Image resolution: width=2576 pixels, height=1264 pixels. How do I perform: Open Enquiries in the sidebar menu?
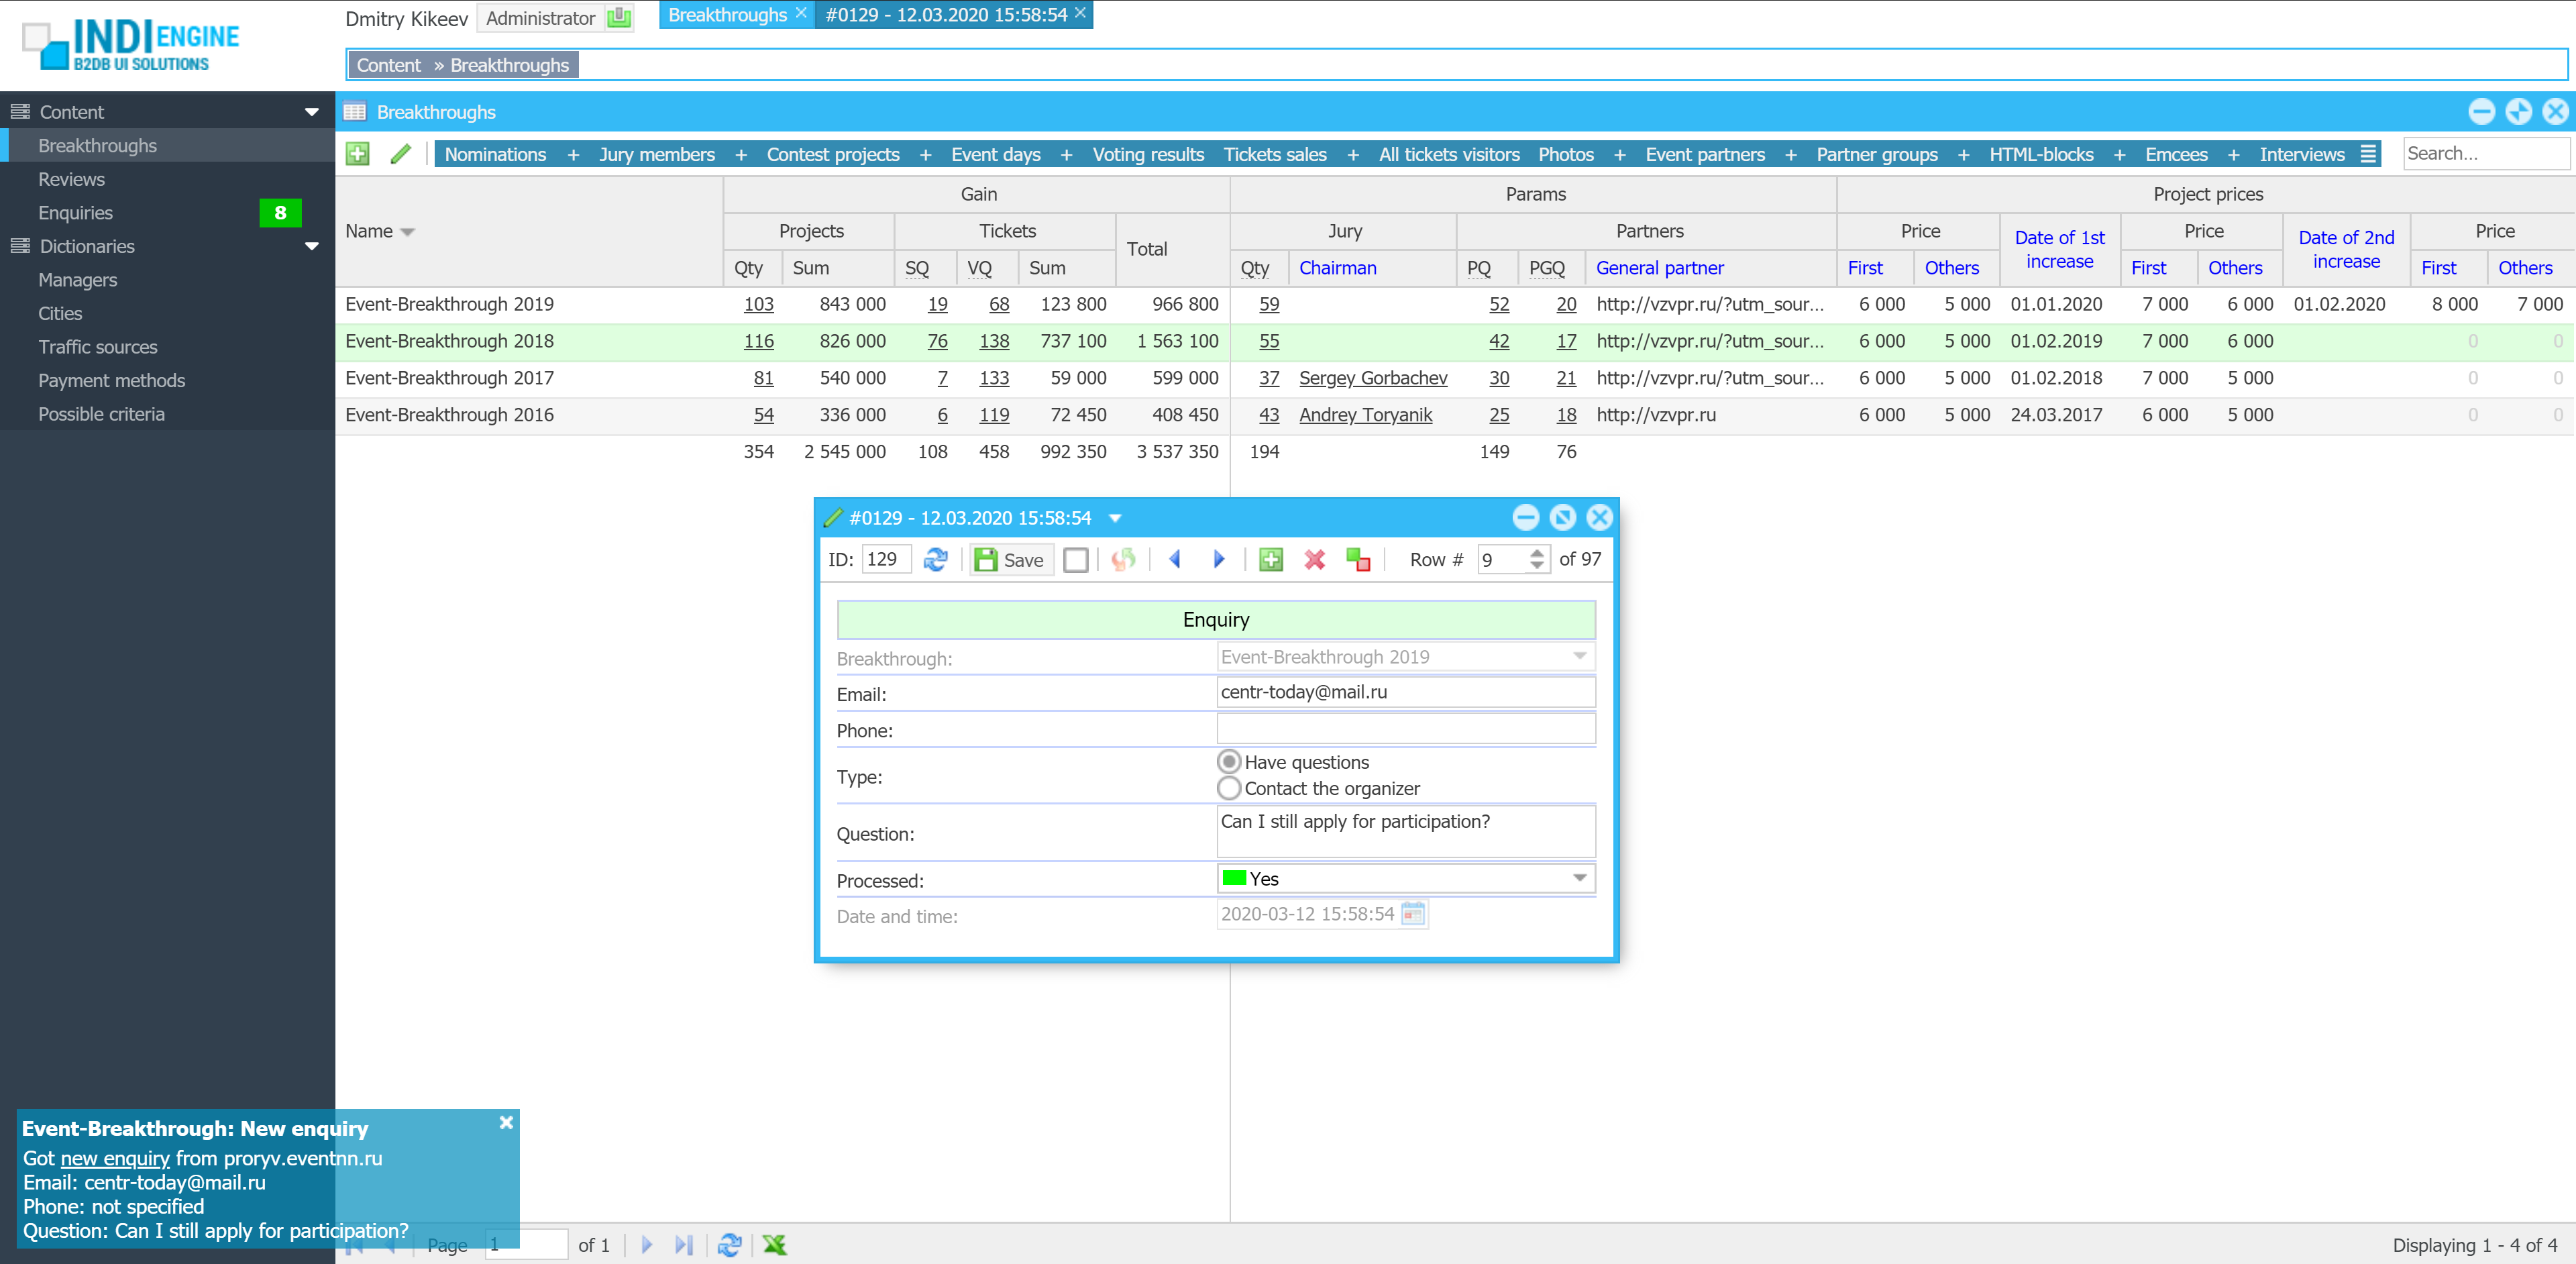[75, 213]
